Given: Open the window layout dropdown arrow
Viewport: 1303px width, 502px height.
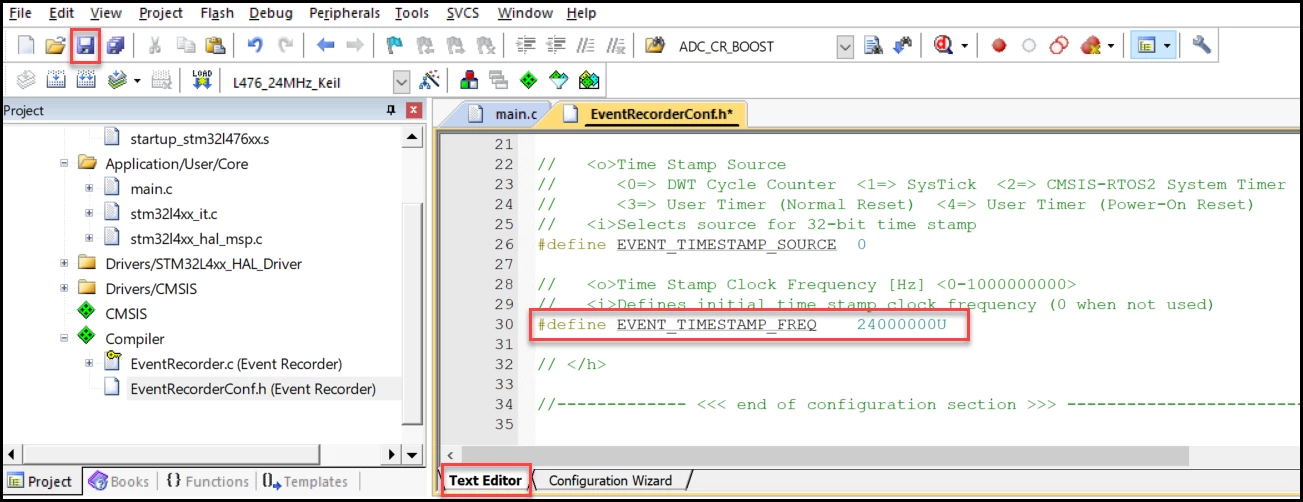Looking at the screenshot, I should [1166, 46].
